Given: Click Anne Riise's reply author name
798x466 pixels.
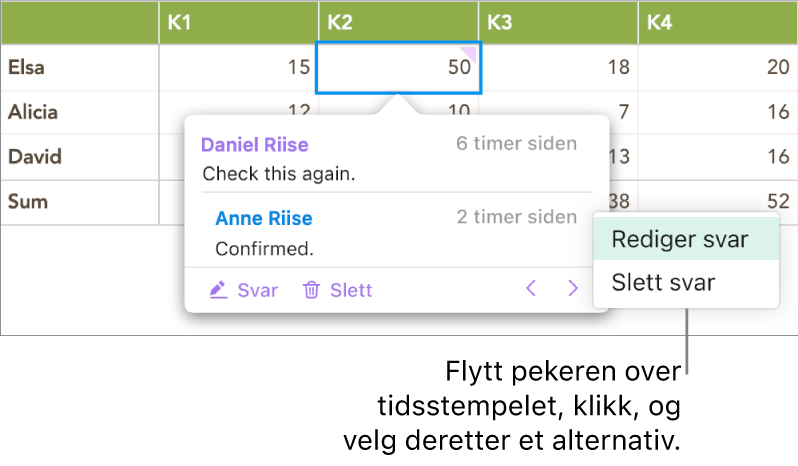Looking at the screenshot, I should 263,218.
